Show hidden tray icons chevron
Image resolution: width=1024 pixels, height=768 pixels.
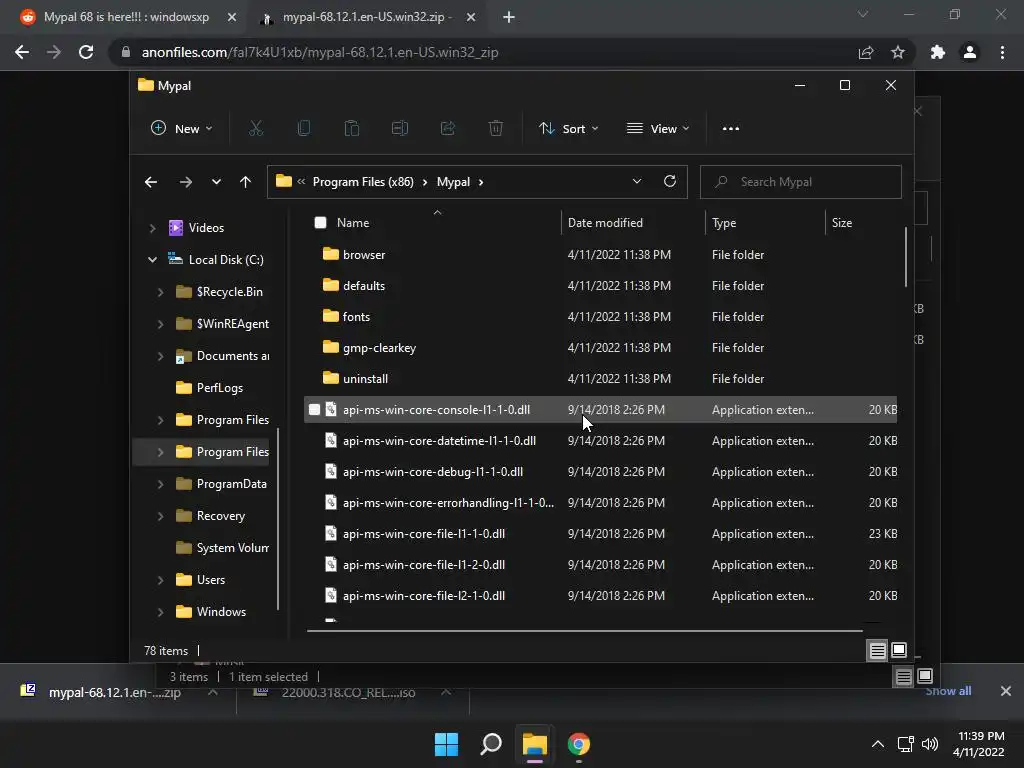click(x=878, y=744)
